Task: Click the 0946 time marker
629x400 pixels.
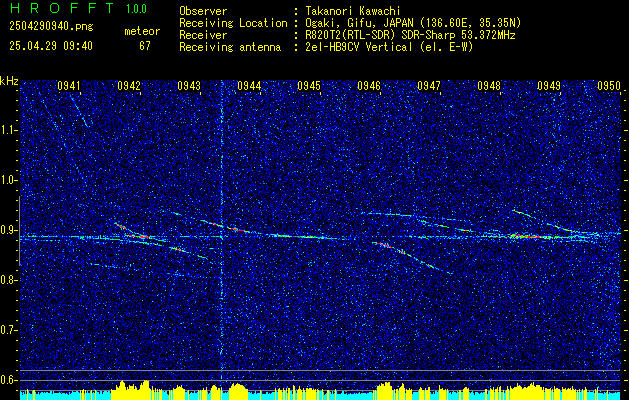Action: tap(369, 86)
